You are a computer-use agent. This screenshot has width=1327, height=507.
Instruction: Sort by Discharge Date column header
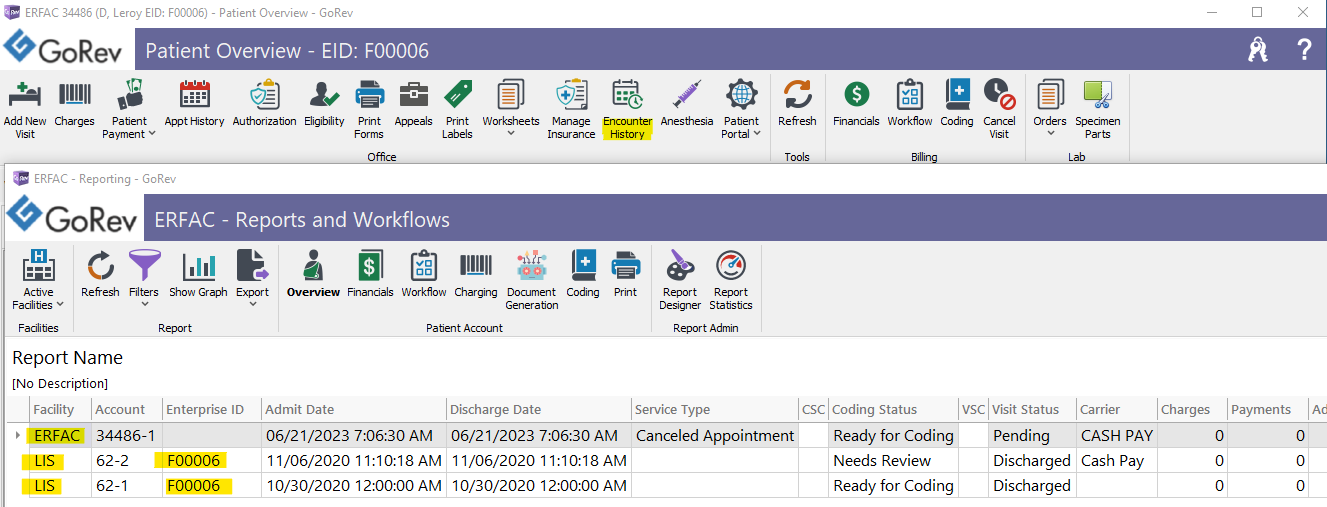pos(538,409)
